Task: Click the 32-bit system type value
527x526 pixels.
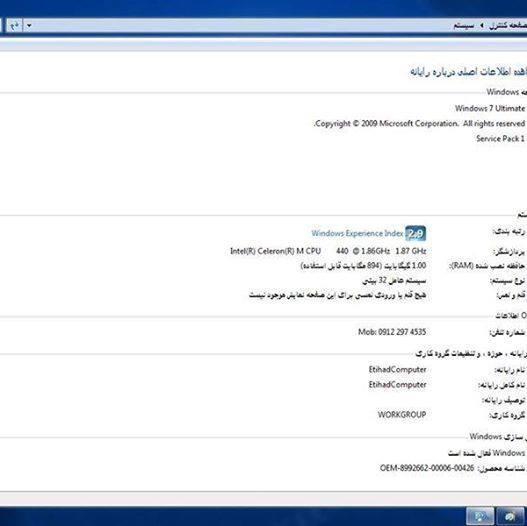Action: pyautogui.click(x=394, y=280)
